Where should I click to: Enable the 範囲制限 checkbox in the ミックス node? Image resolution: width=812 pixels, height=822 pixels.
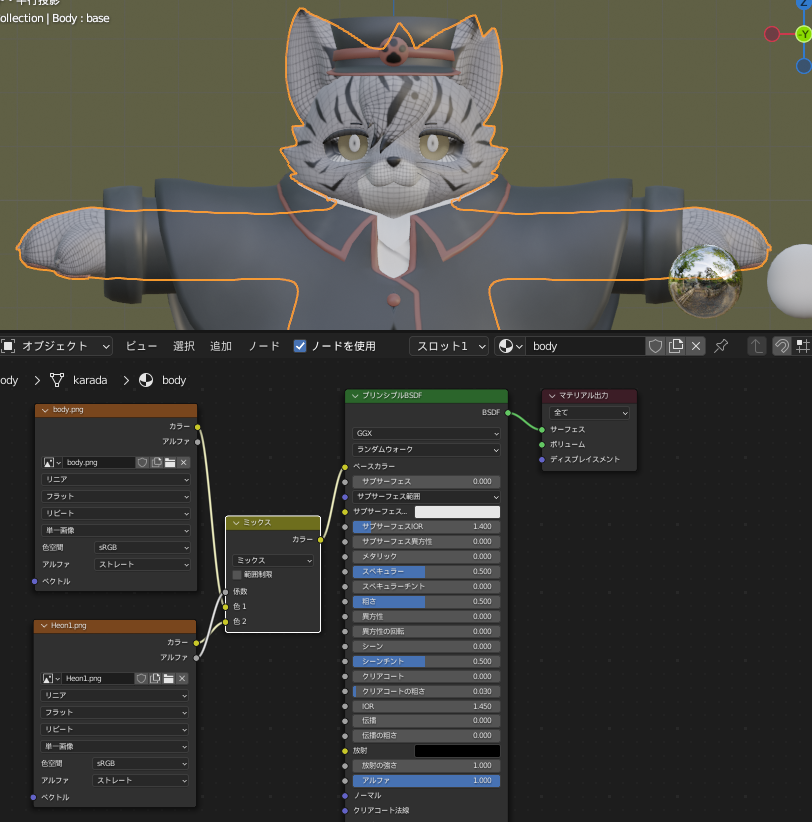tap(237, 575)
